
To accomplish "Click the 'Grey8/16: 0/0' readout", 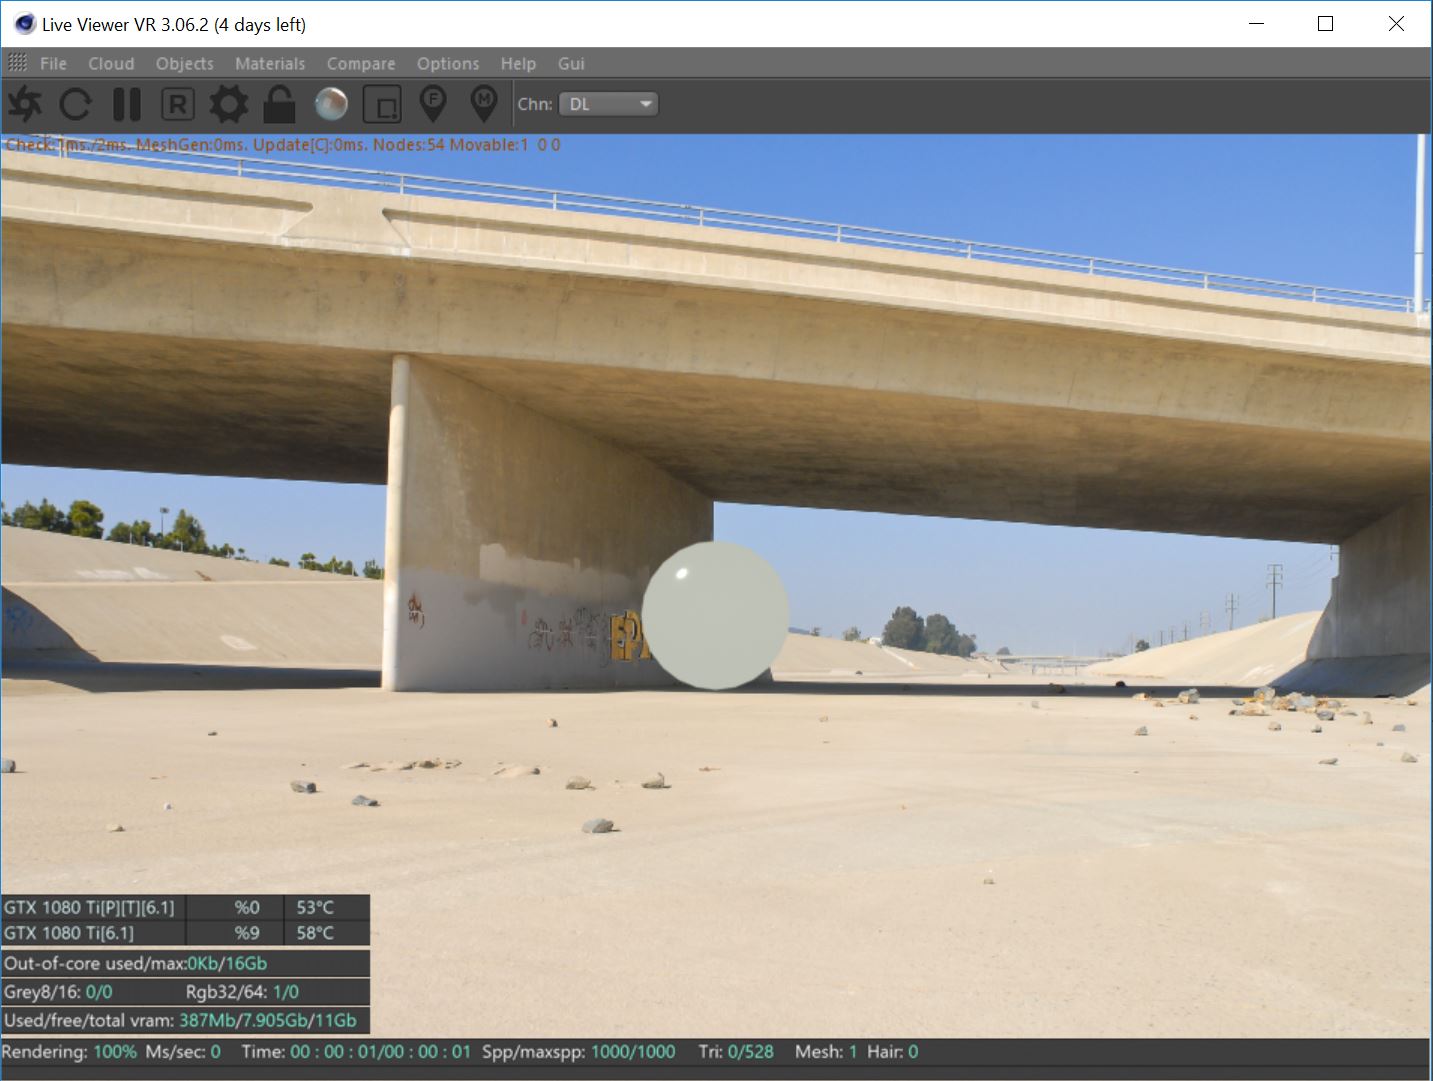I will pos(58,992).
